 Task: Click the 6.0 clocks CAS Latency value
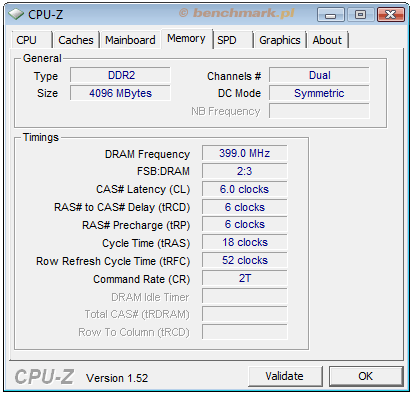pyautogui.click(x=245, y=189)
